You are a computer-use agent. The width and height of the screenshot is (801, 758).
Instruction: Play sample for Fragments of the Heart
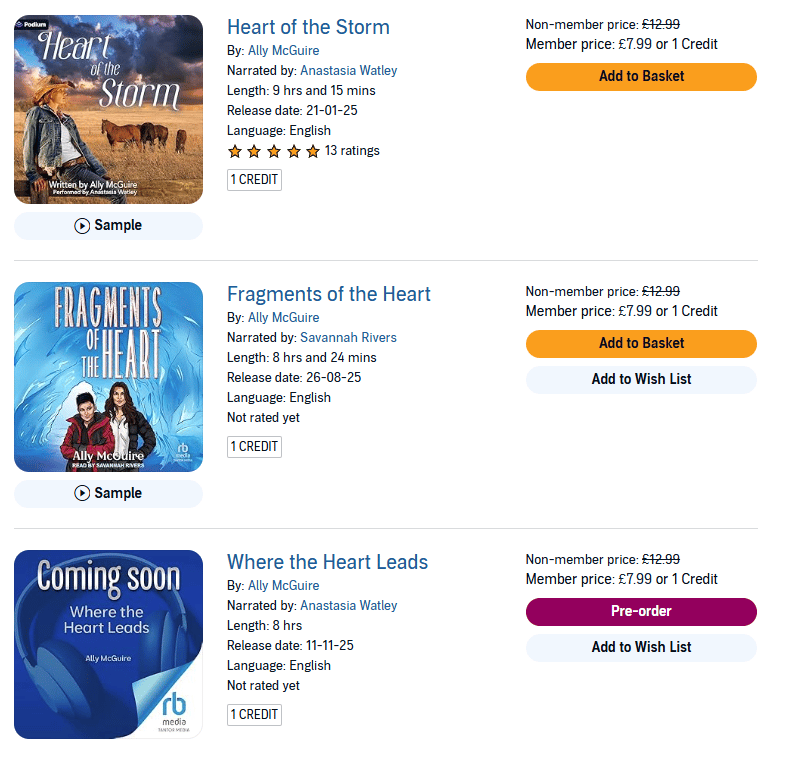point(108,493)
